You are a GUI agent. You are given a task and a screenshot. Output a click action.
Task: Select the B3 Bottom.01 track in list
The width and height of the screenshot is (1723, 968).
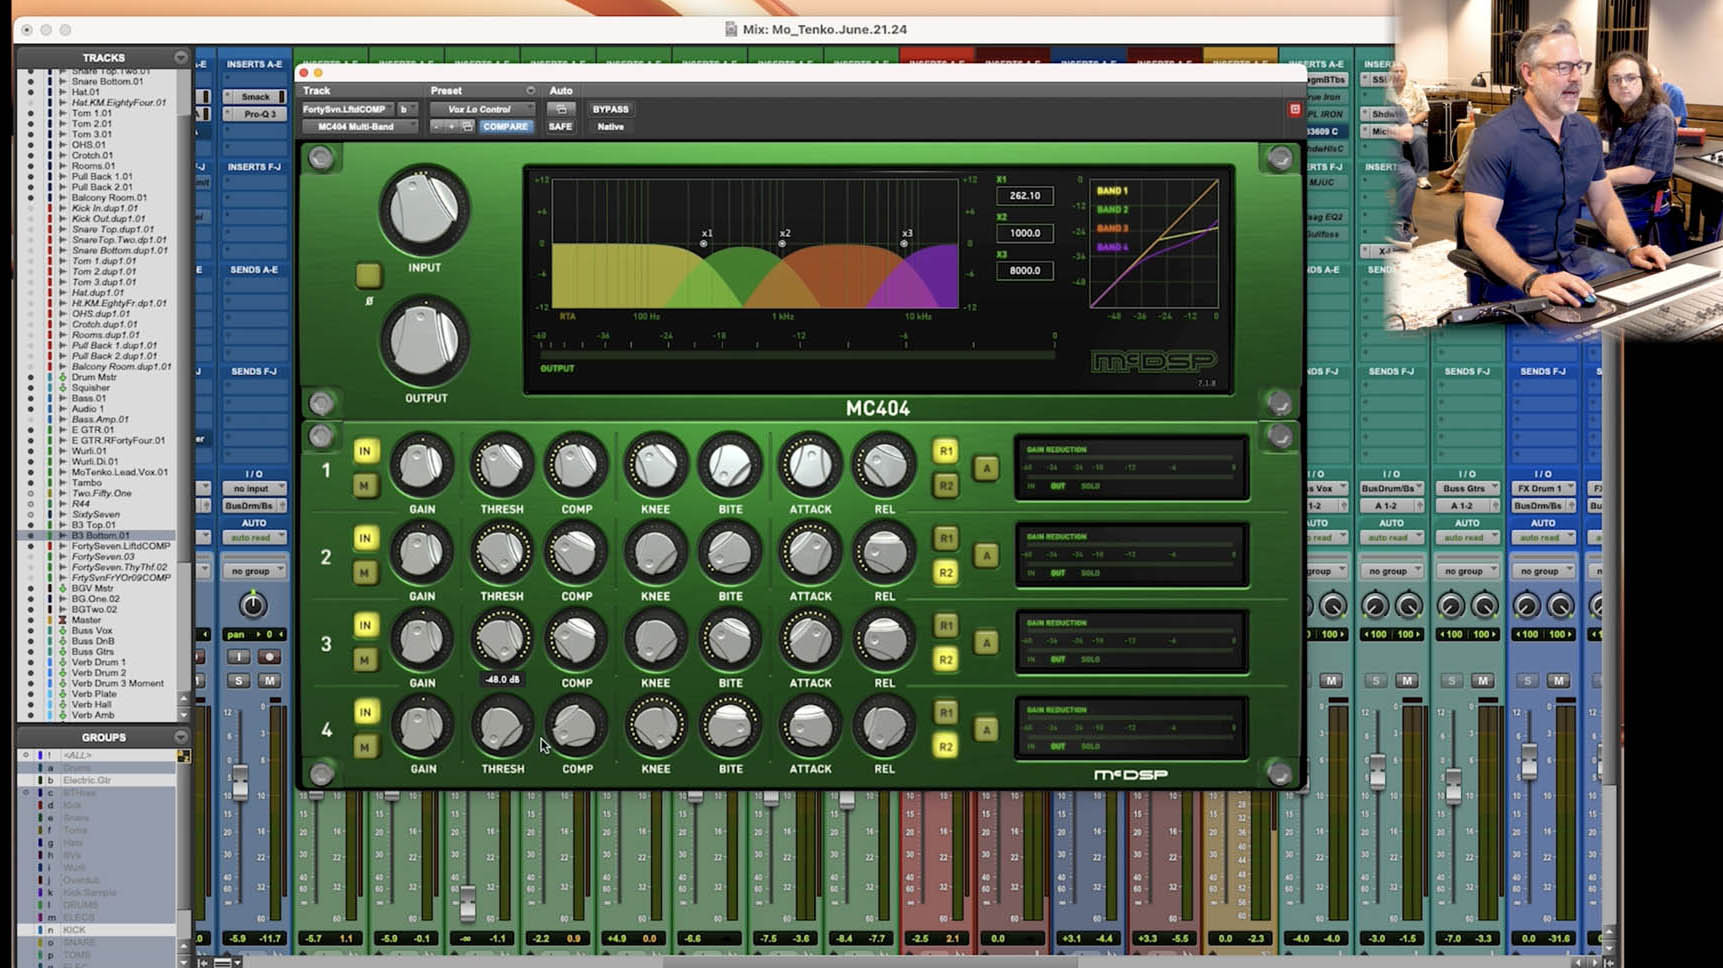point(100,535)
